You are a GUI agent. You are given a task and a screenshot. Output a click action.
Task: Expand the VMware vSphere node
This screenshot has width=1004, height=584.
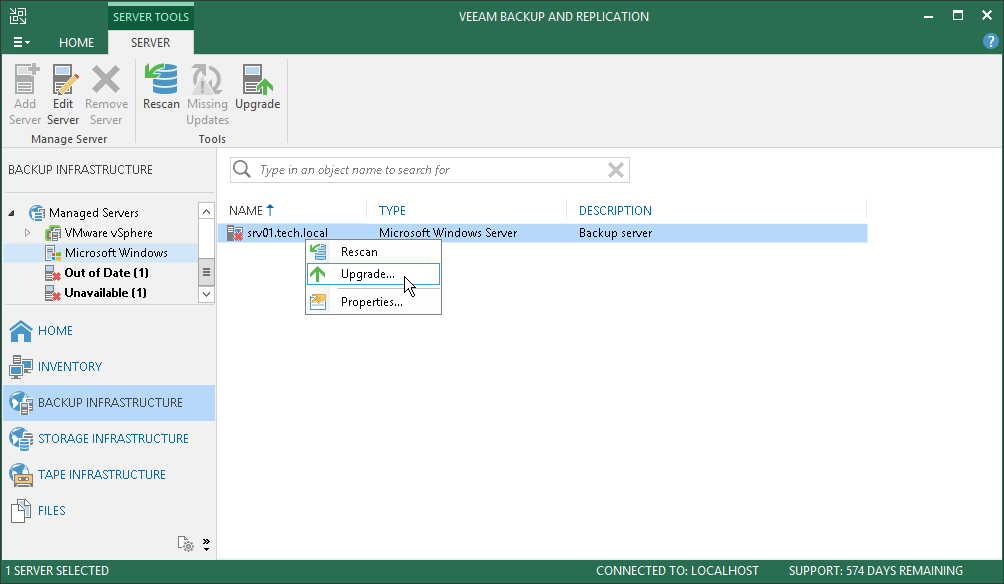pos(28,232)
